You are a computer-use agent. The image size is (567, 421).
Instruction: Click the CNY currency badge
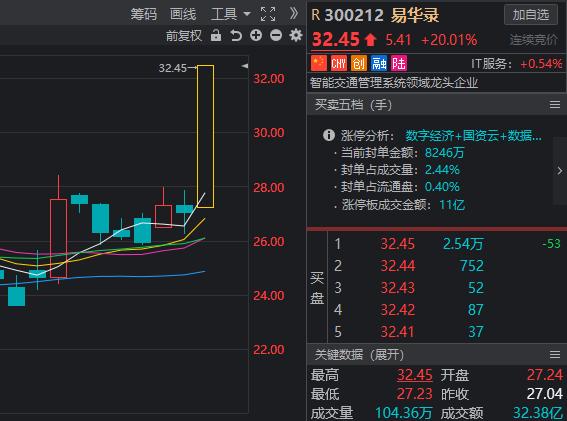click(339, 63)
